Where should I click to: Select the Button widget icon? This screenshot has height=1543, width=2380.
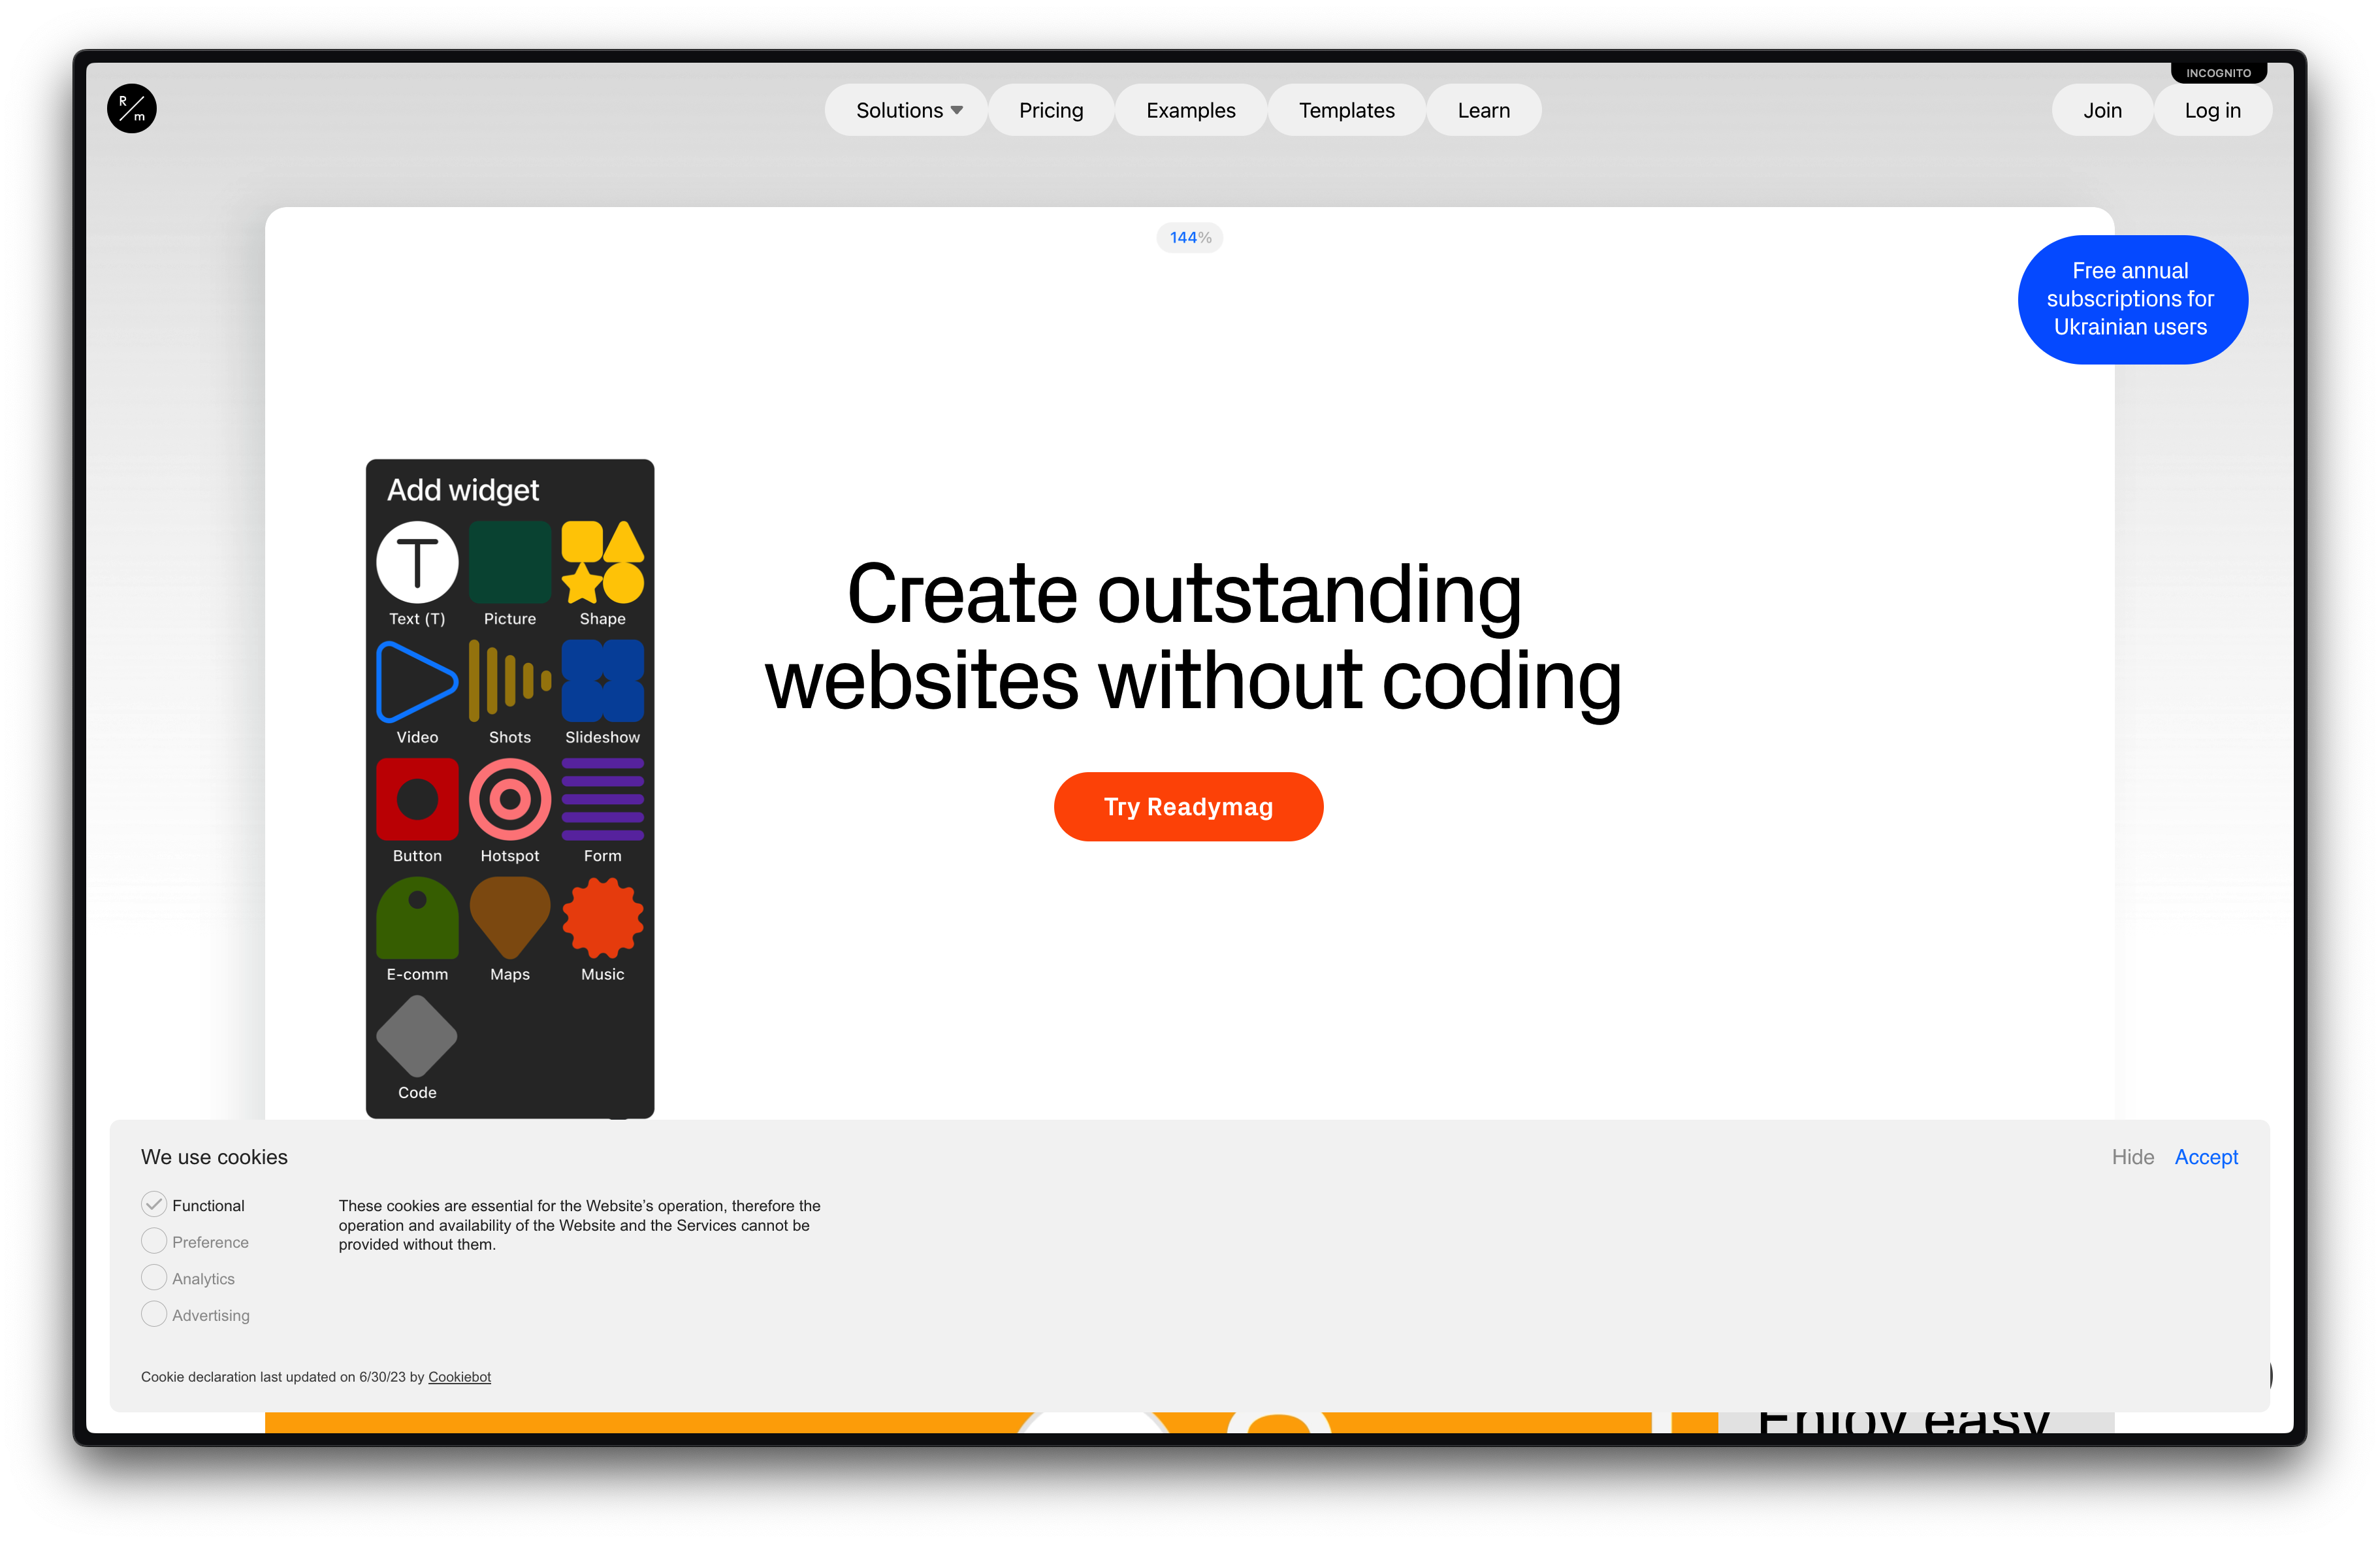(x=417, y=799)
